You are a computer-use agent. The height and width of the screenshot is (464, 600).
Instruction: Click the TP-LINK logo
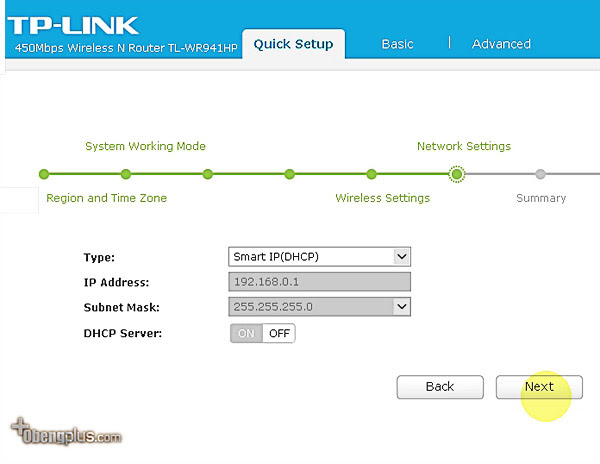73,26
